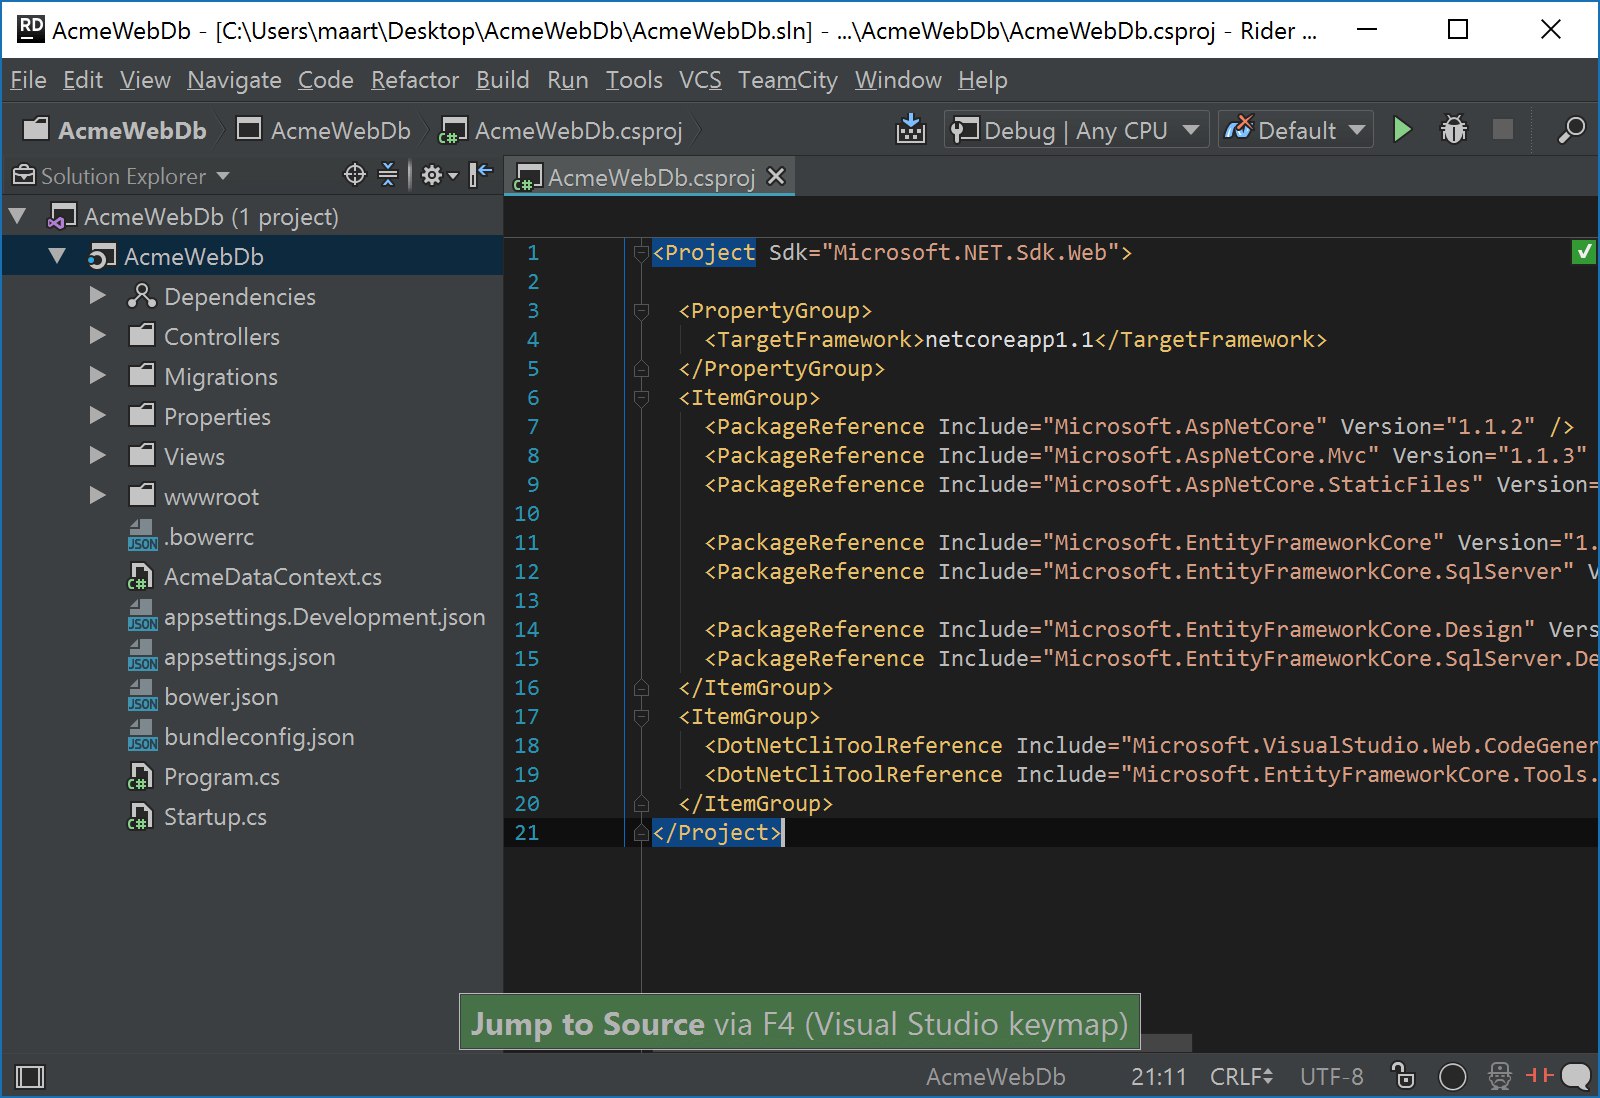This screenshot has height=1098, width=1600.
Task: Select appsettings.json file
Action: tap(231, 657)
